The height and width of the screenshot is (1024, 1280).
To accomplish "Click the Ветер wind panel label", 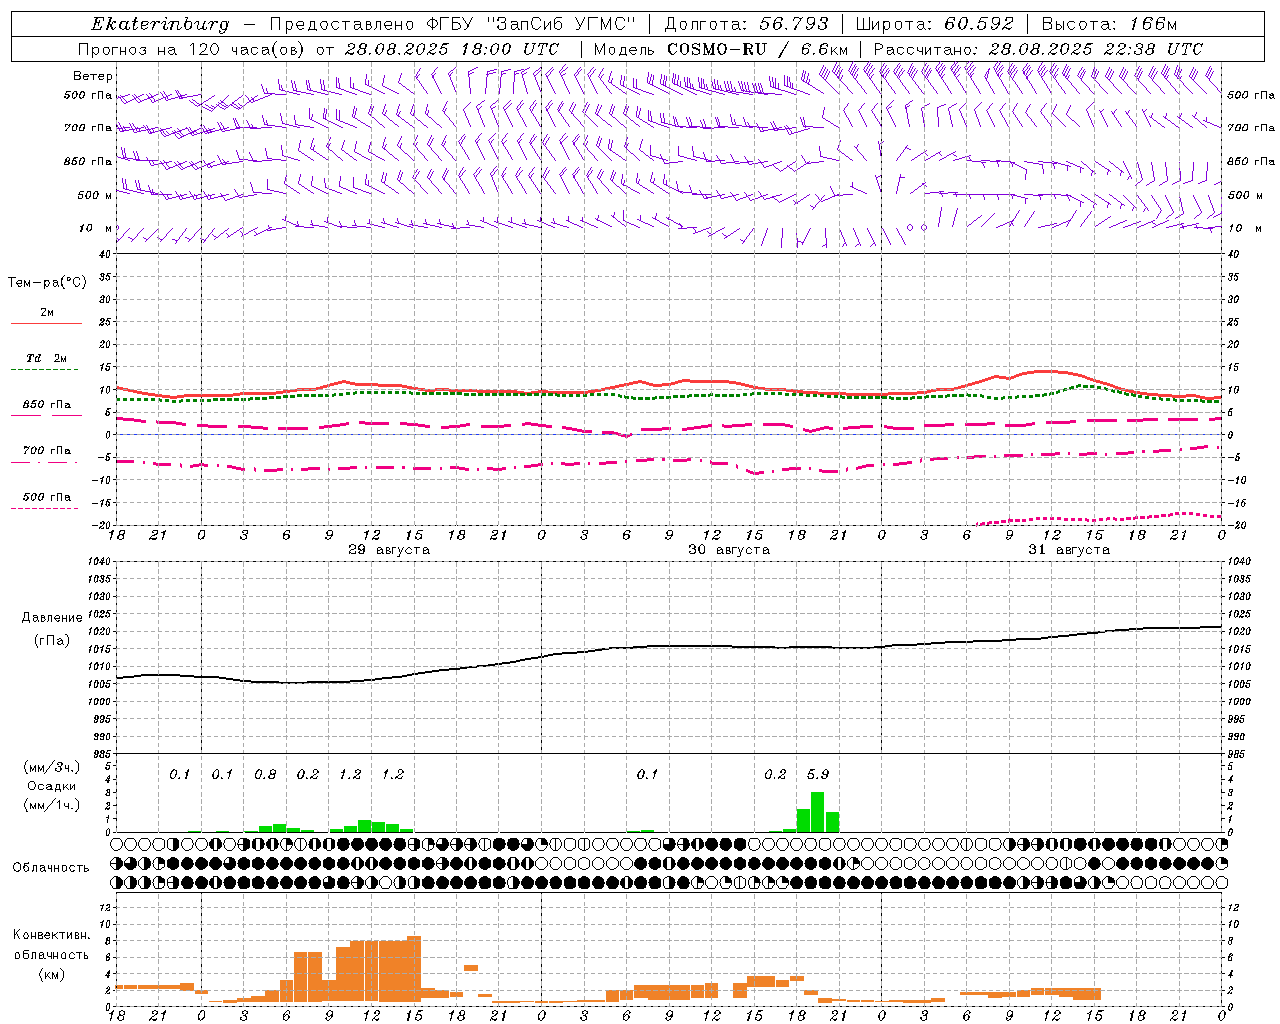I will click(x=93, y=76).
